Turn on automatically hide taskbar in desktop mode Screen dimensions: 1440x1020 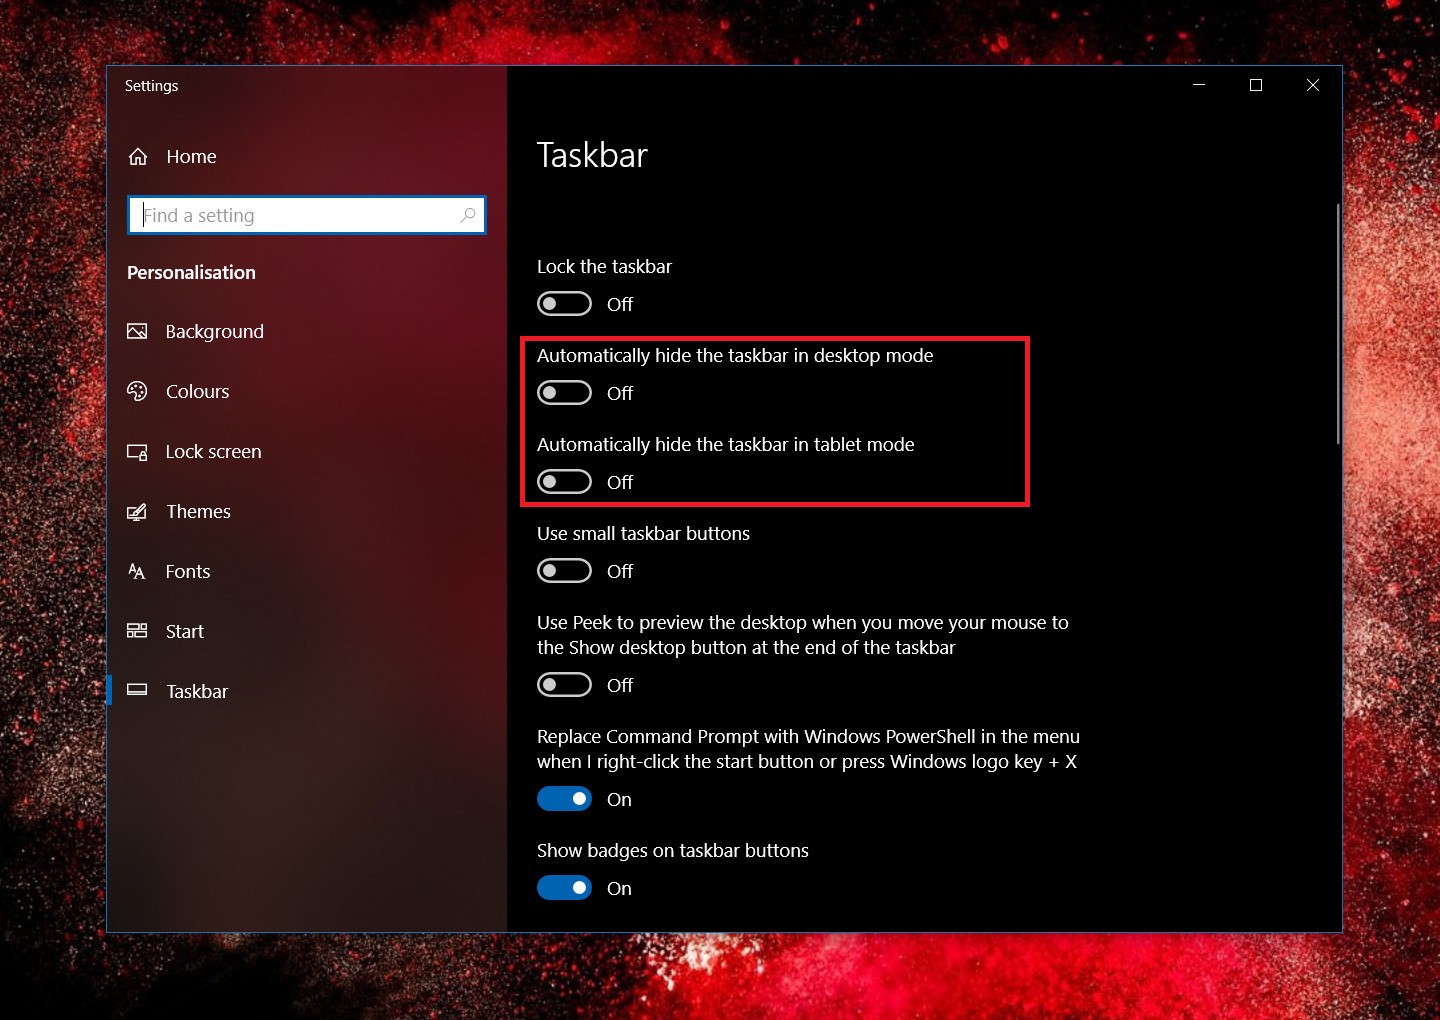pyautogui.click(x=564, y=392)
